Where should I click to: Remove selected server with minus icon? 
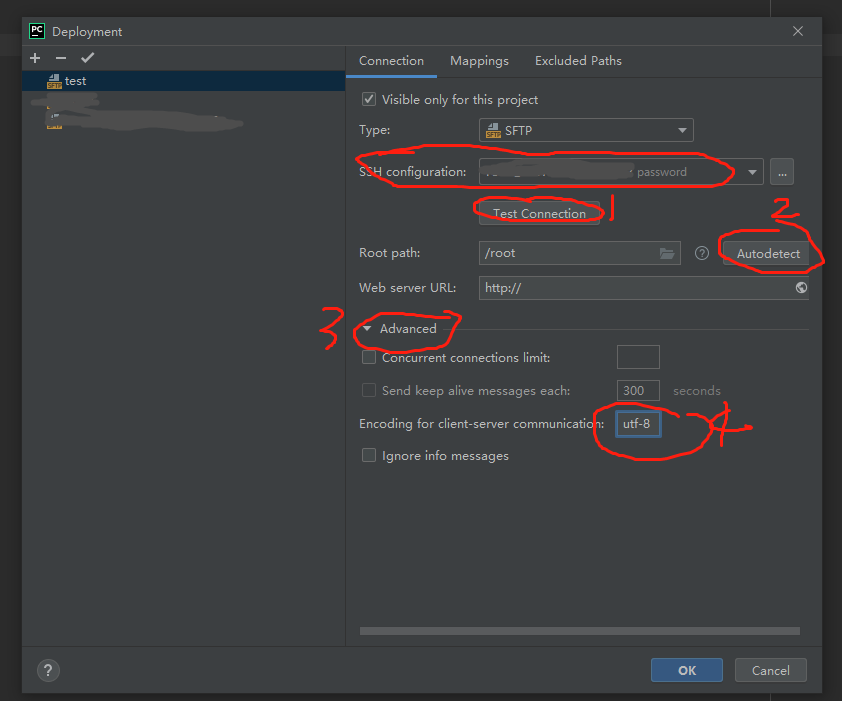(61, 58)
